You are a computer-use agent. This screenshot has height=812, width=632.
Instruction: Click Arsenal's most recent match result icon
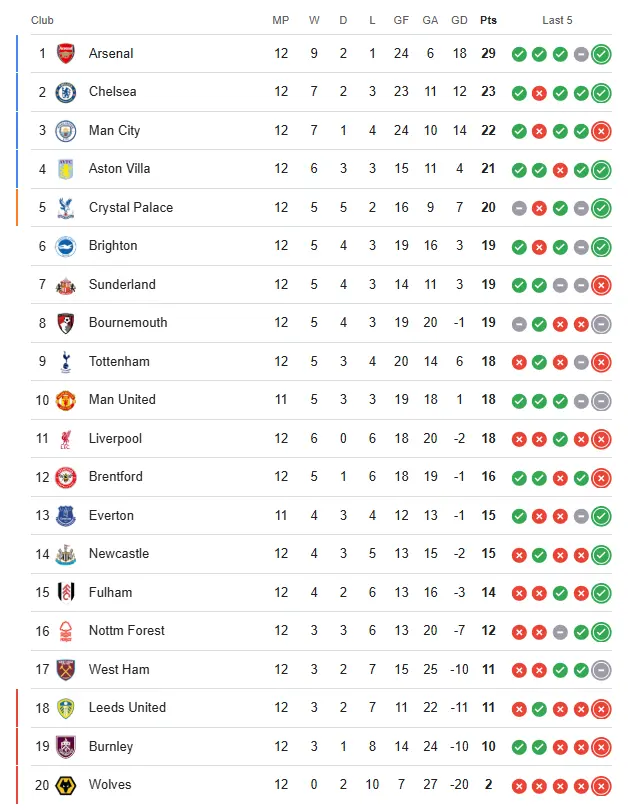[x=601, y=54]
